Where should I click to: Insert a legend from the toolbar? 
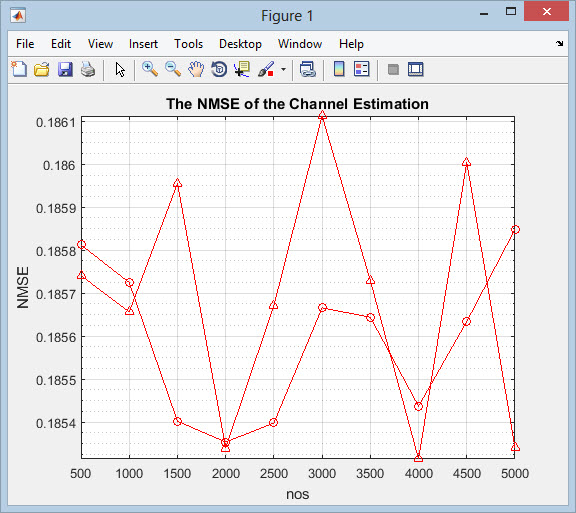pyautogui.click(x=361, y=69)
